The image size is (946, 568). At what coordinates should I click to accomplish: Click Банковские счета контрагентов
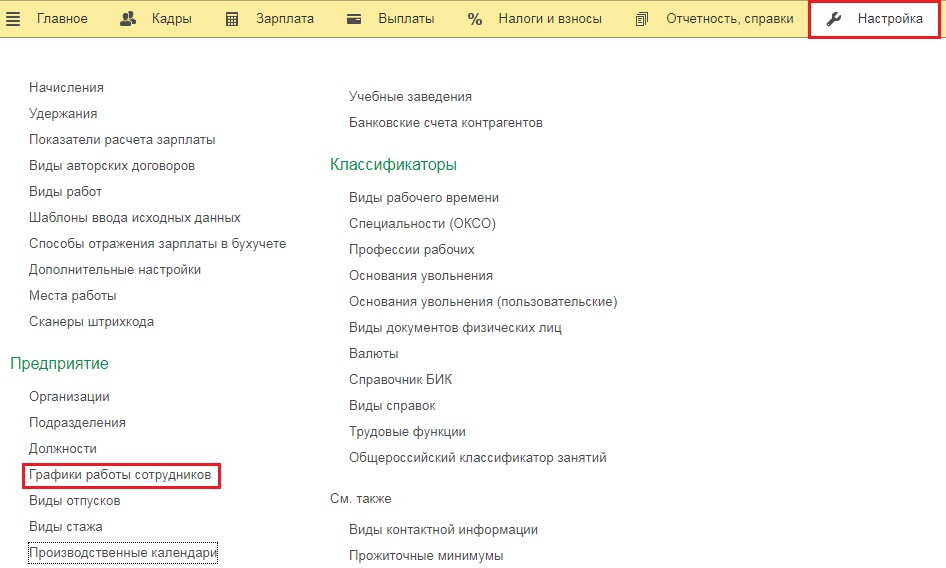(x=445, y=123)
